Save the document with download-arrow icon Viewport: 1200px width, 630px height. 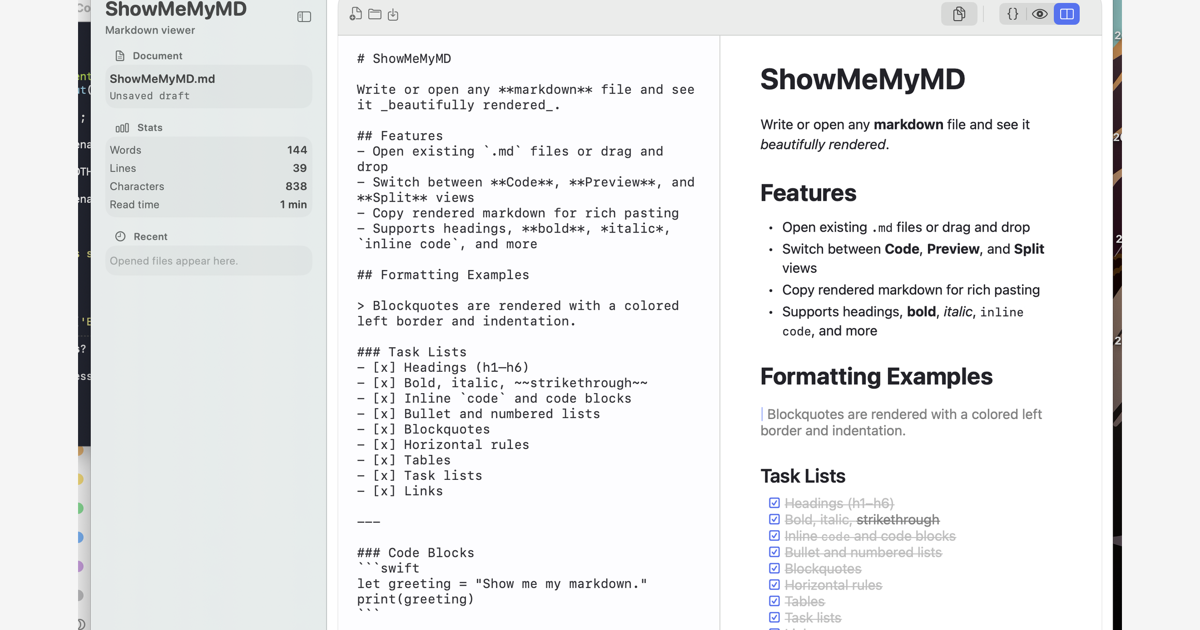coord(393,14)
